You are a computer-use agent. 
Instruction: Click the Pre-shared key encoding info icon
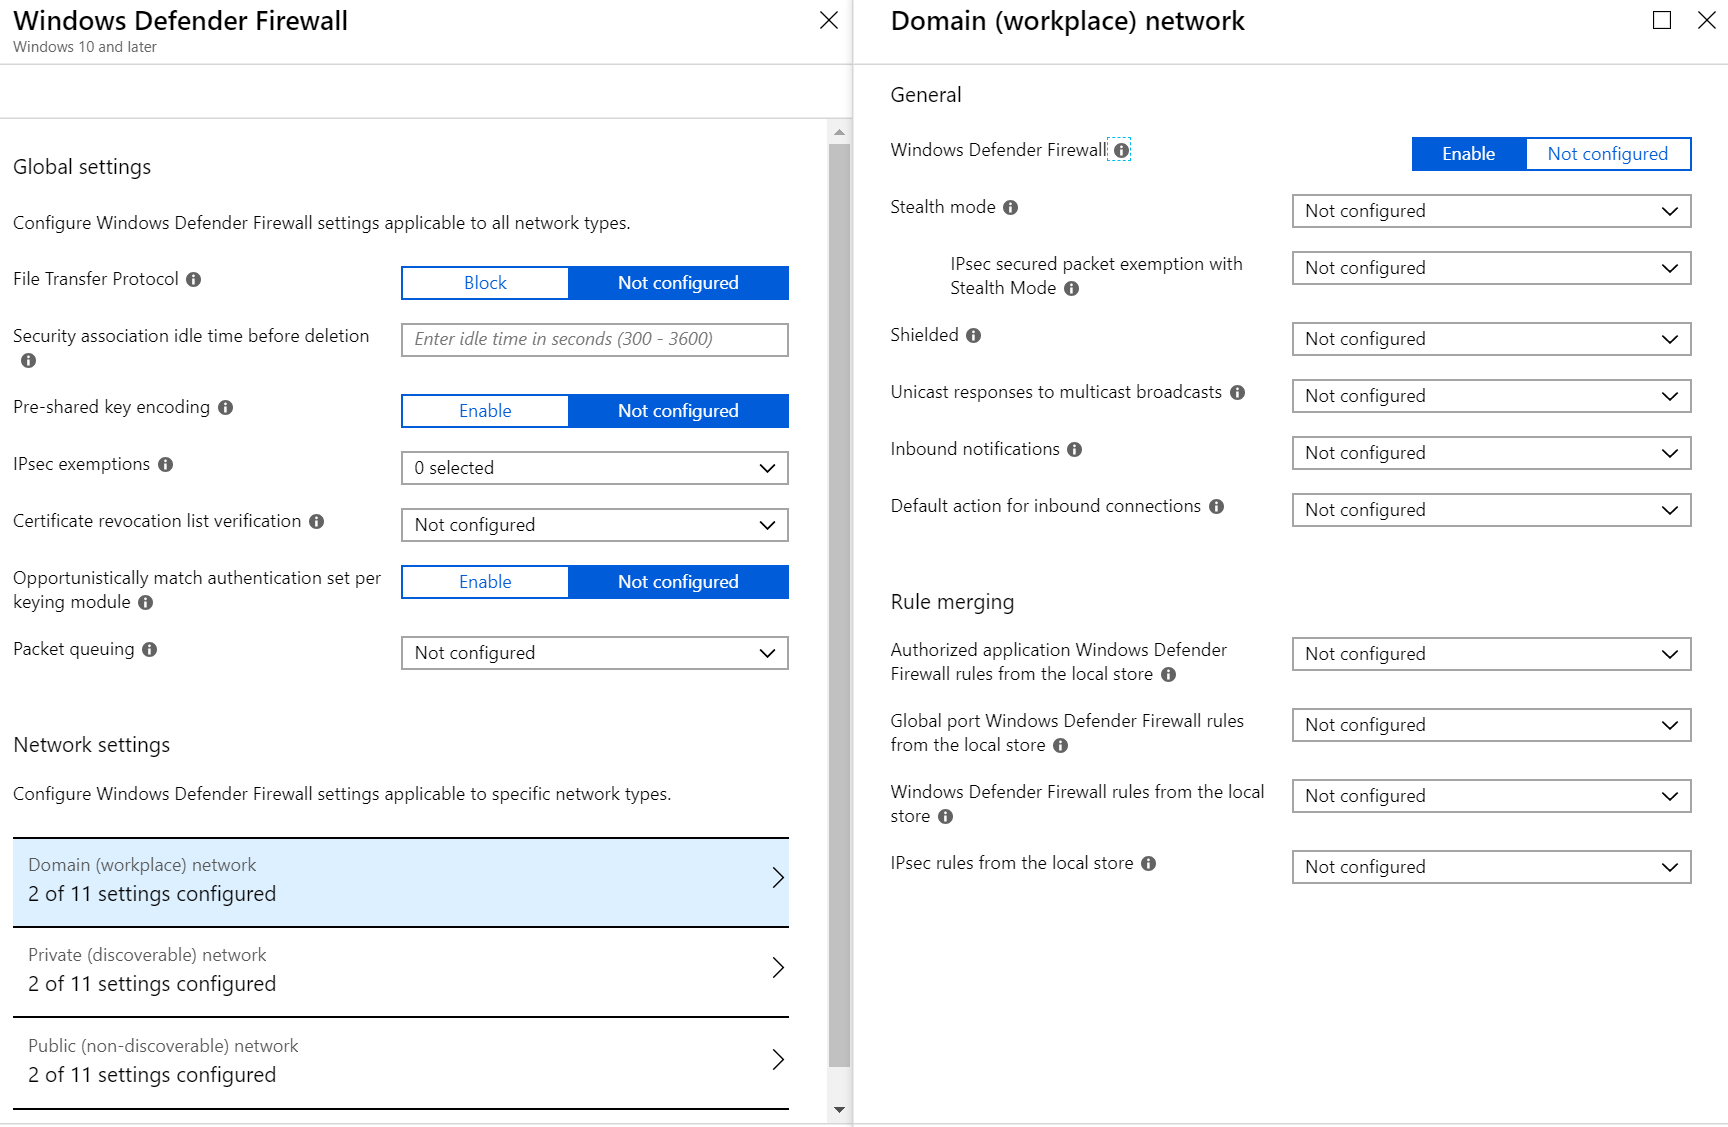click(x=225, y=407)
